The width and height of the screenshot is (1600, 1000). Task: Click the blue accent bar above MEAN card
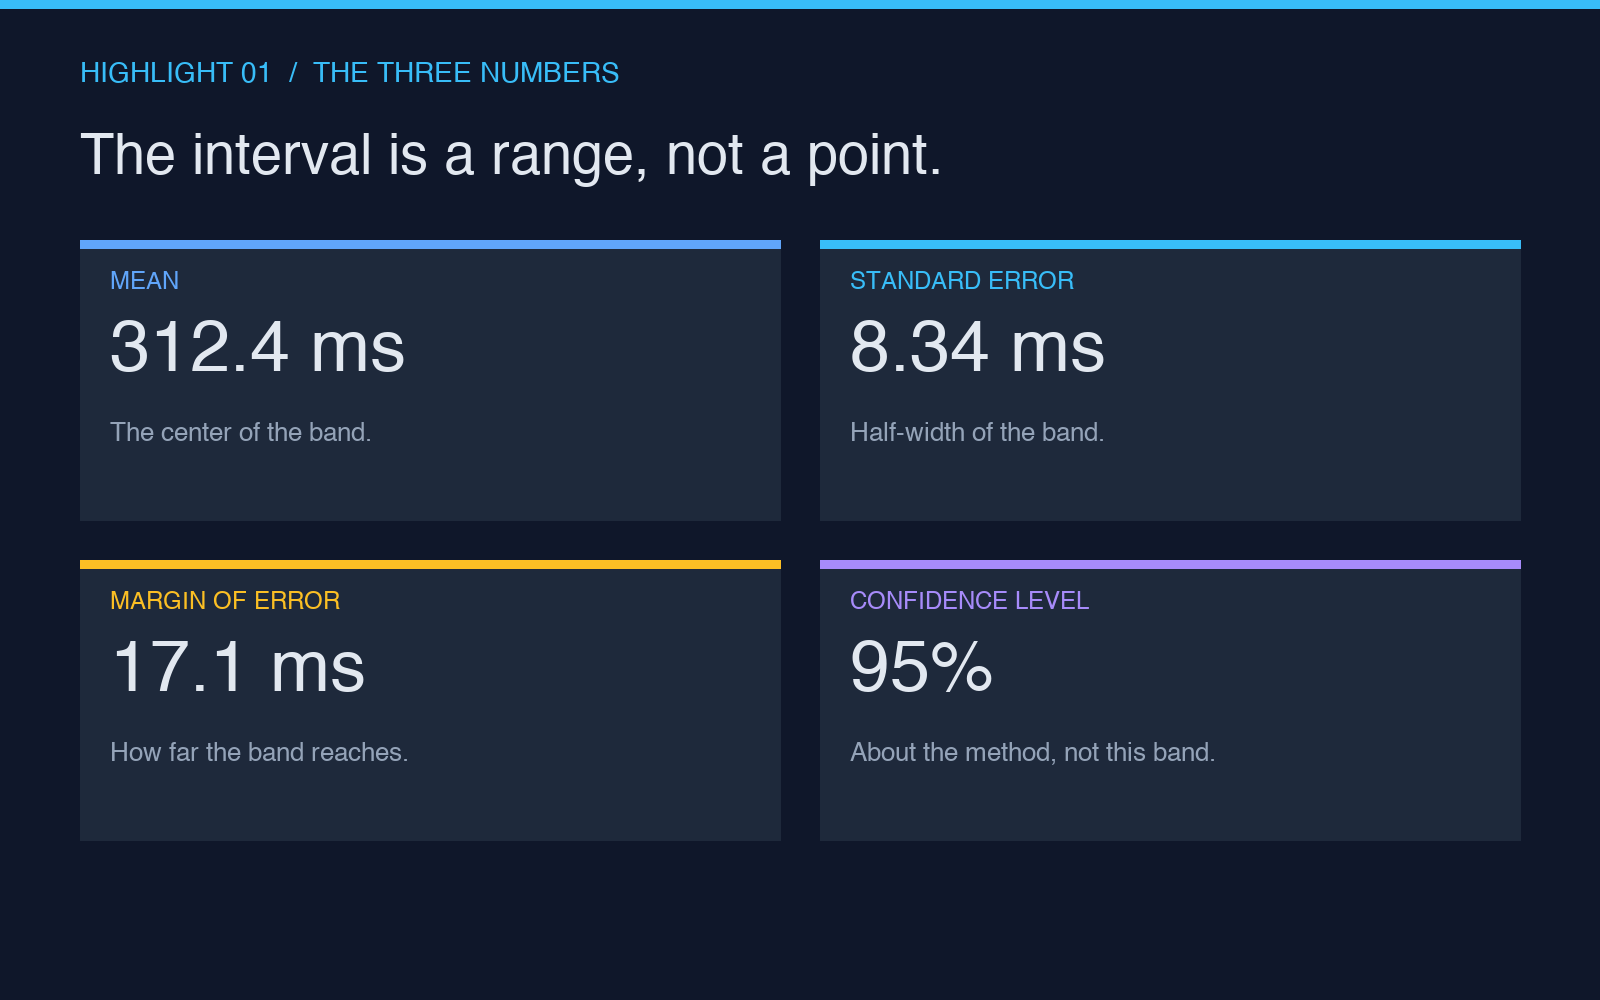(x=430, y=244)
